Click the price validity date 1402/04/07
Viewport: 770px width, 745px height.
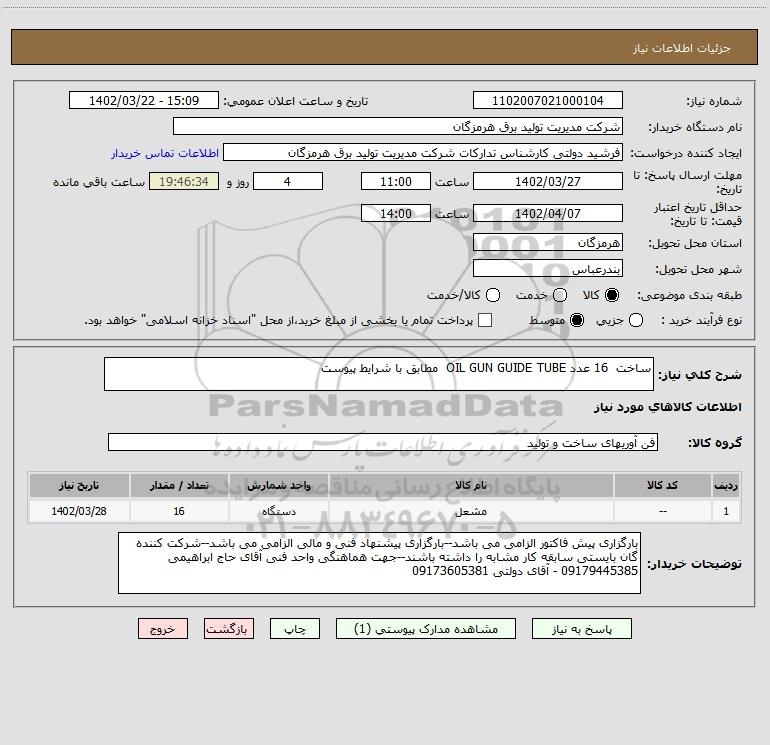point(548,213)
